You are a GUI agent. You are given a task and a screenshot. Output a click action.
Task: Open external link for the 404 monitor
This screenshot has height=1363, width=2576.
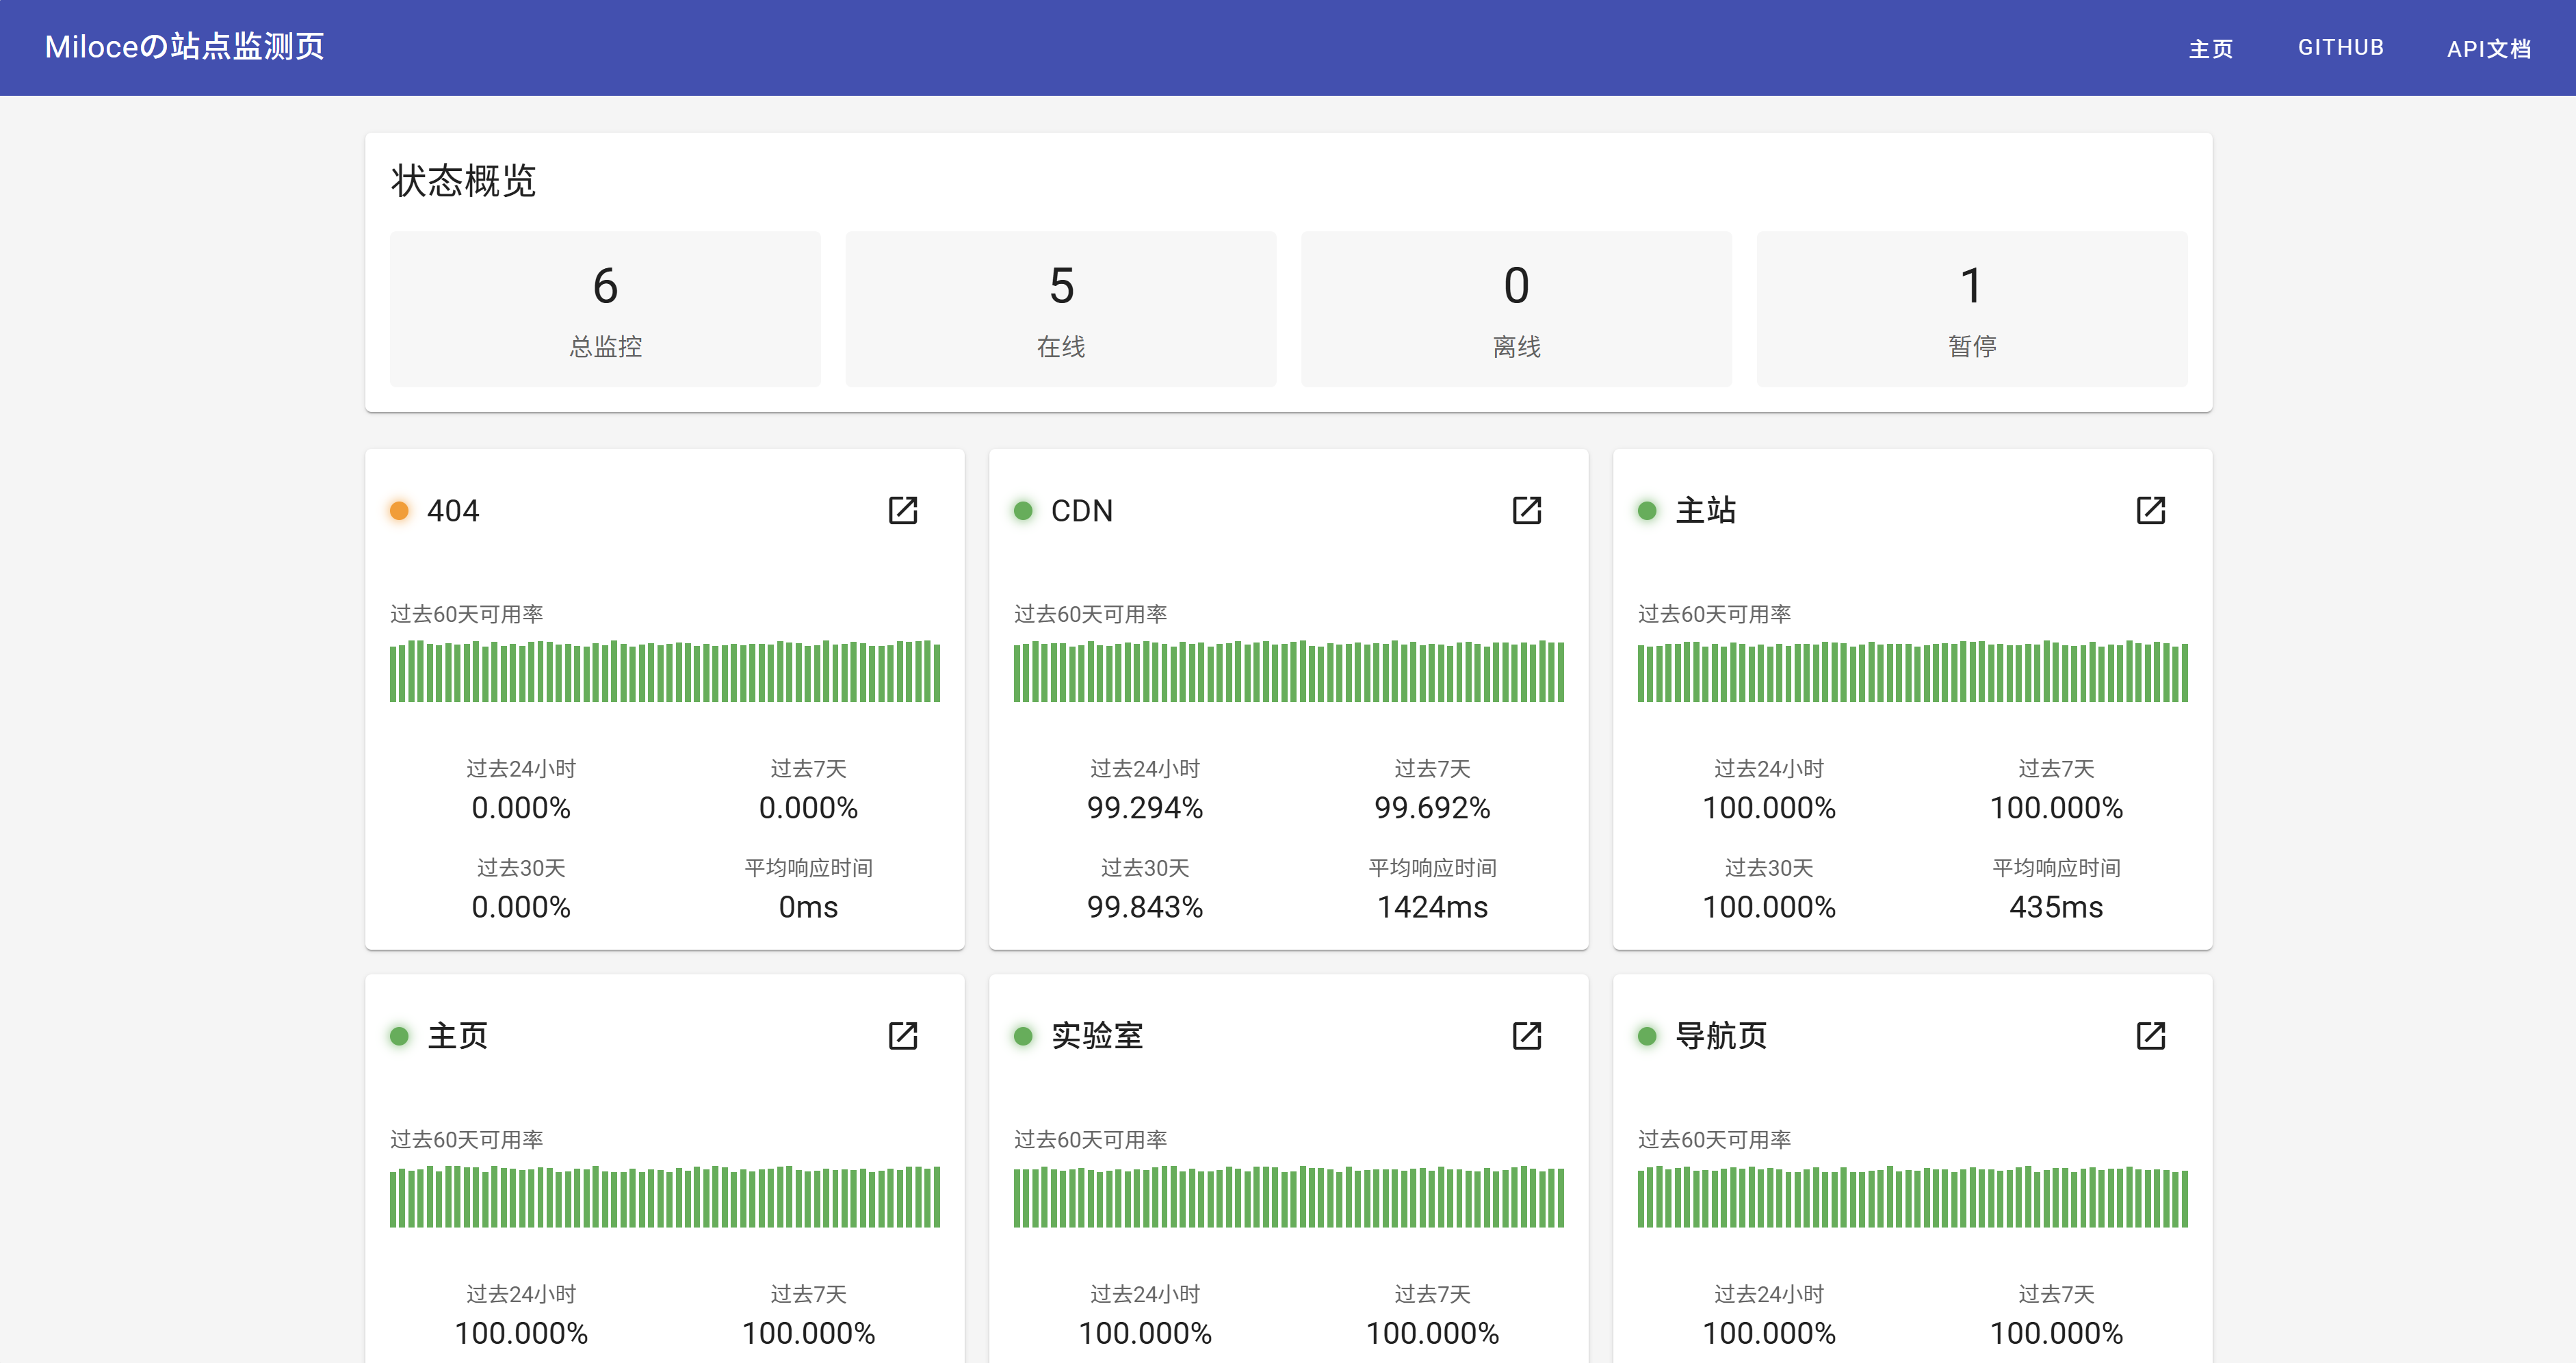pyautogui.click(x=903, y=510)
